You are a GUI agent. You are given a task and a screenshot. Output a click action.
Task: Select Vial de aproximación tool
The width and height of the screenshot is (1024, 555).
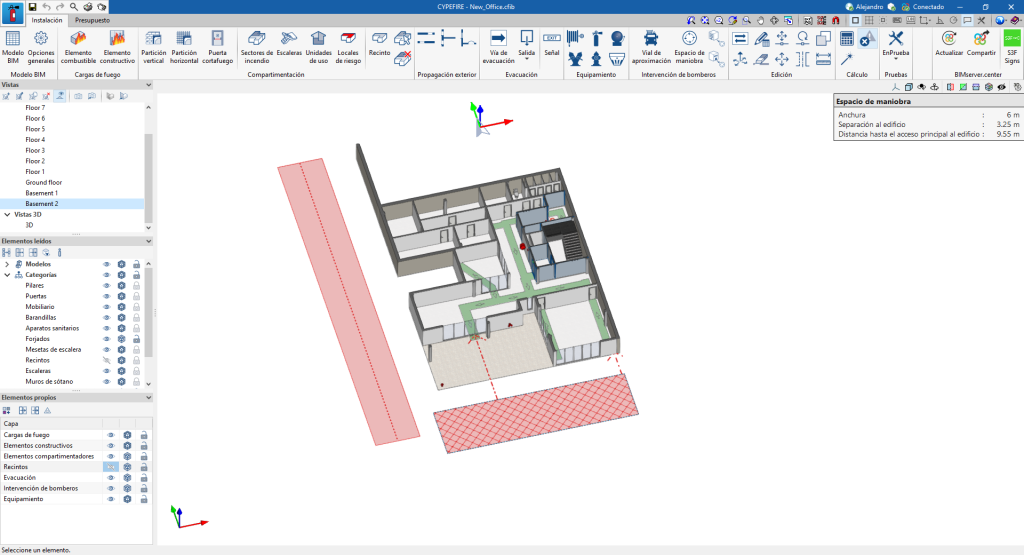(651, 47)
